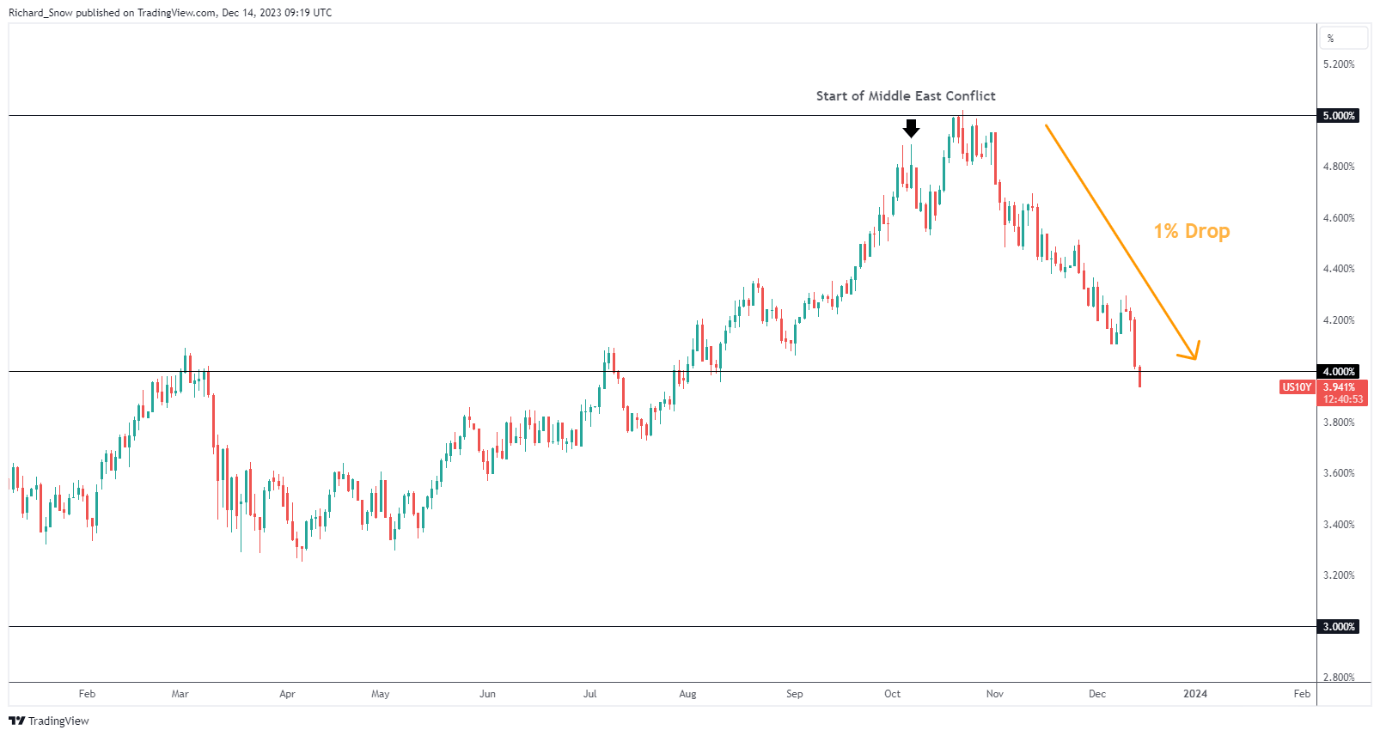This screenshot has height=736, width=1380.
Task: Open the % price scale unit box
Action: pos(1343,38)
